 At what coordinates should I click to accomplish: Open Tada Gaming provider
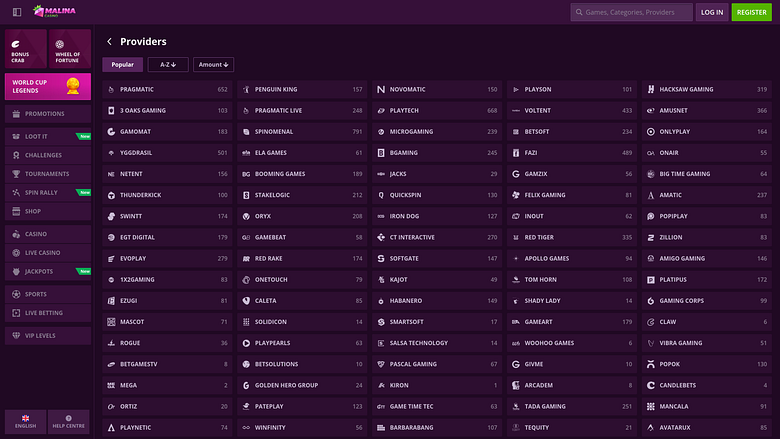pyautogui.click(x=572, y=406)
